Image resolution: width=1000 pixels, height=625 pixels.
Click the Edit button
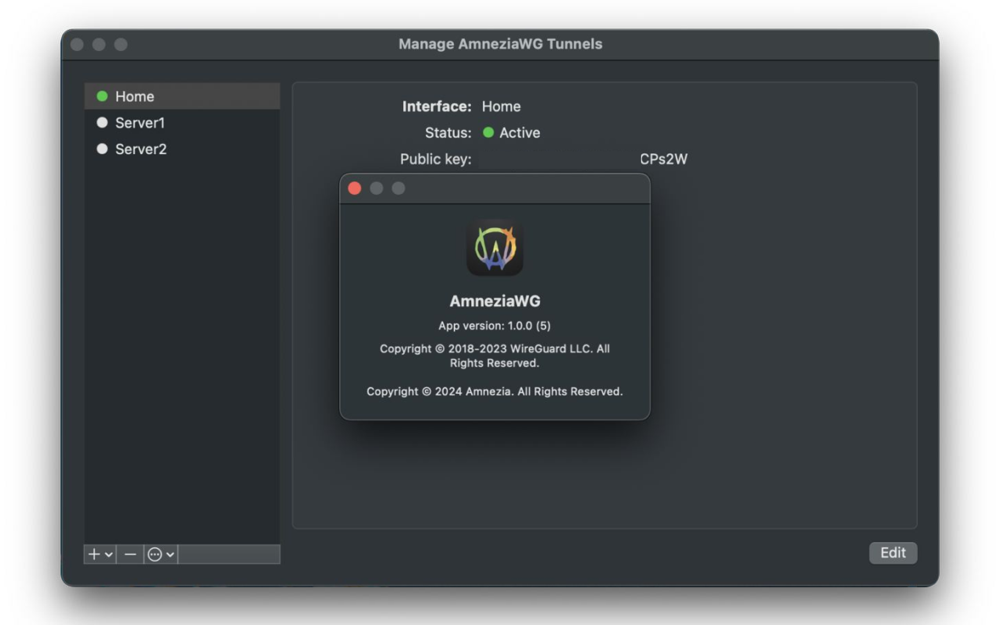pyautogui.click(x=893, y=553)
